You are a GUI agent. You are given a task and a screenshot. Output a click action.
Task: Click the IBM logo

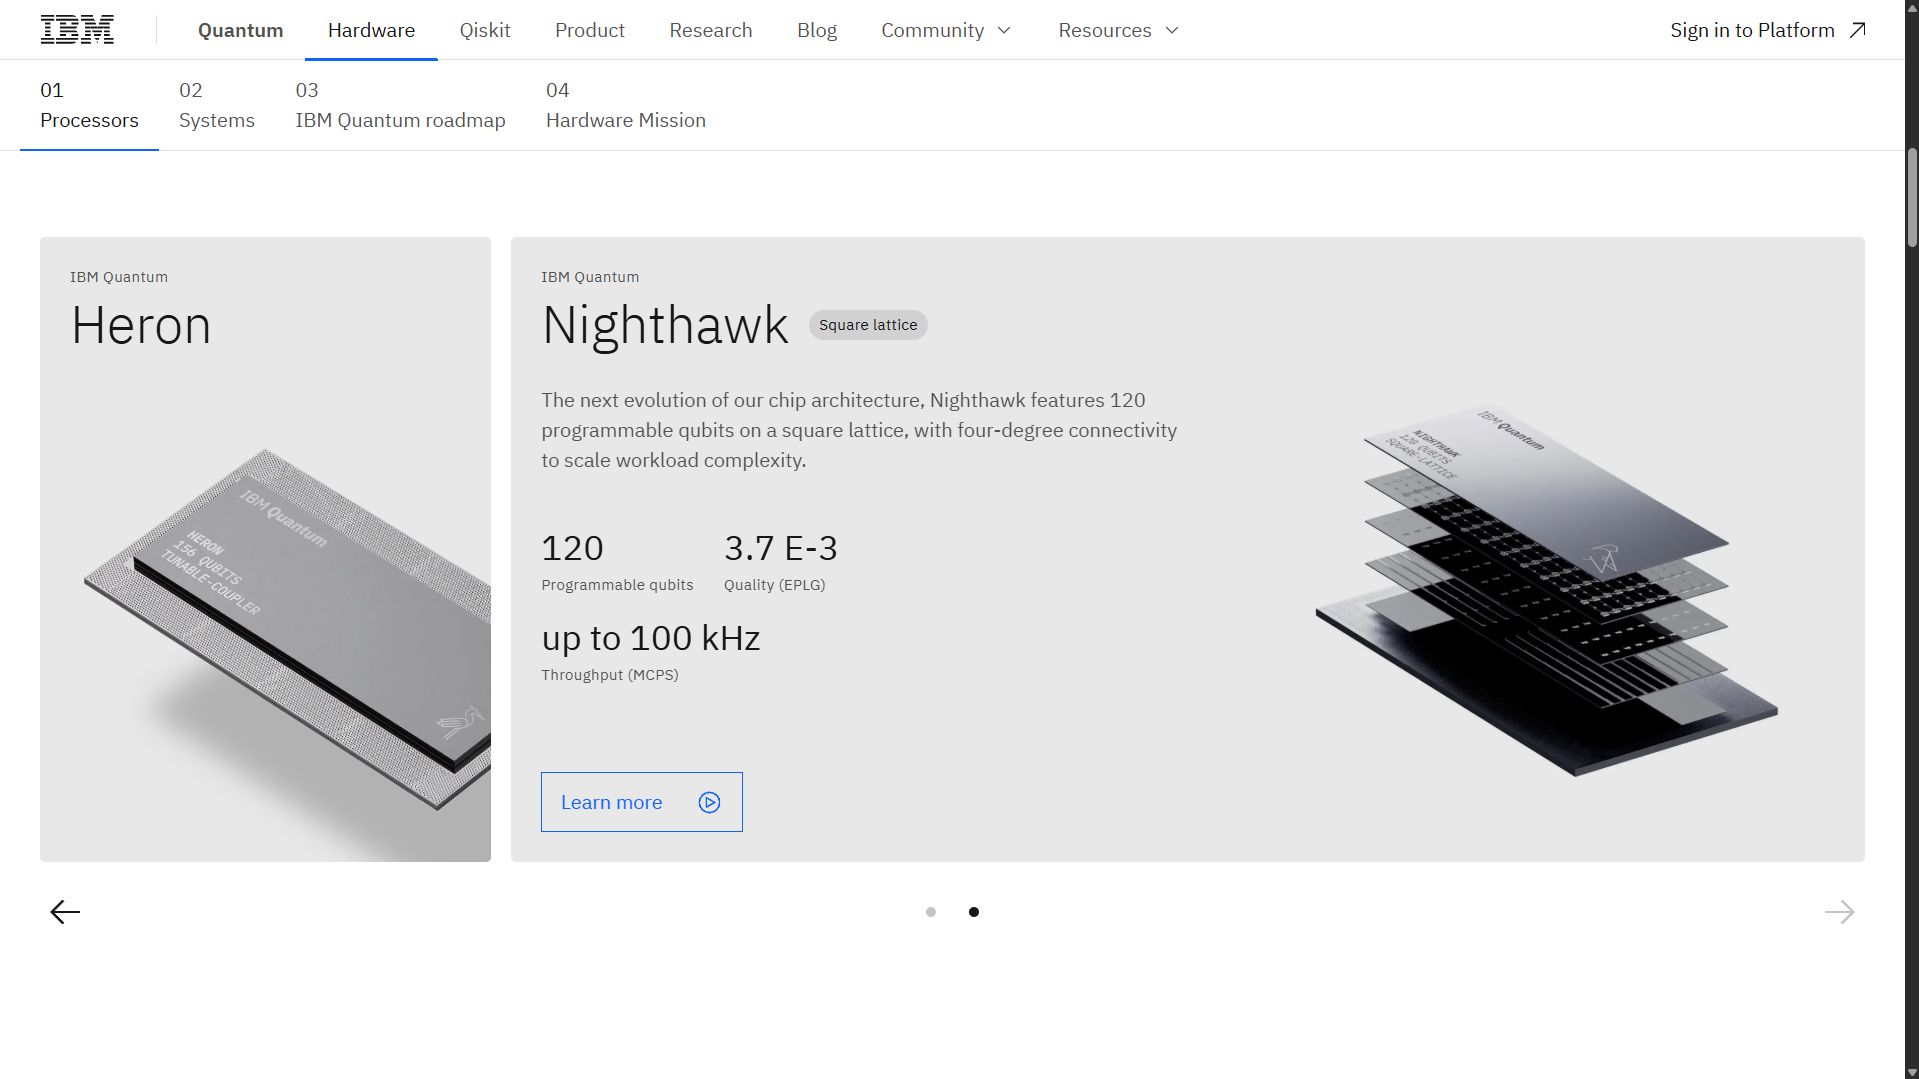tap(77, 30)
